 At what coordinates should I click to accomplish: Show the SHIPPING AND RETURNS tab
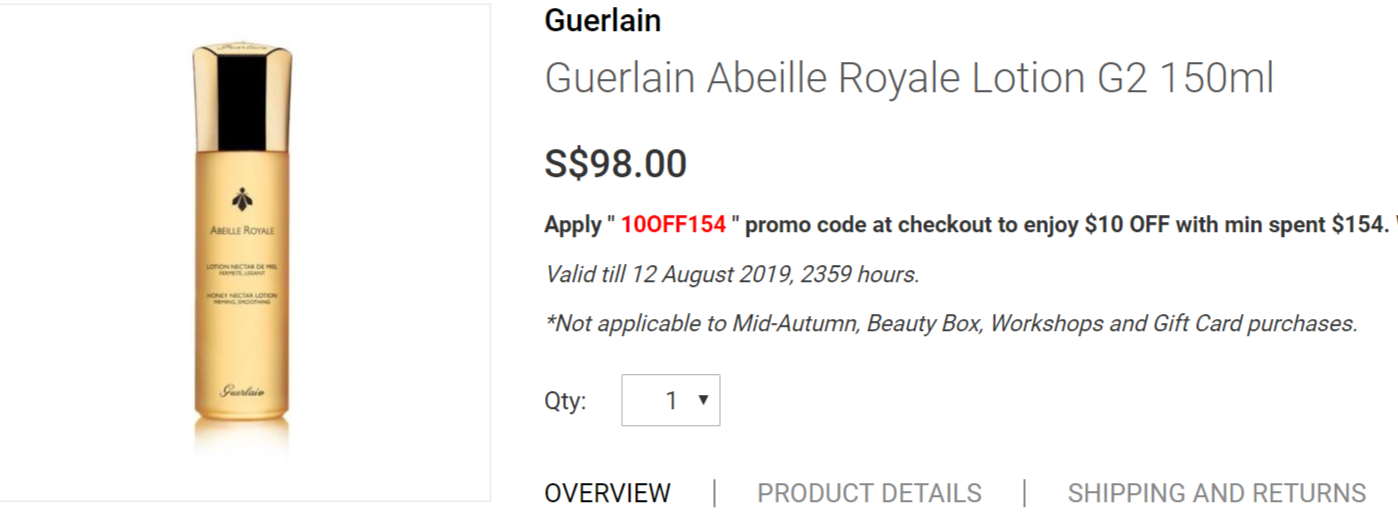1216,493
